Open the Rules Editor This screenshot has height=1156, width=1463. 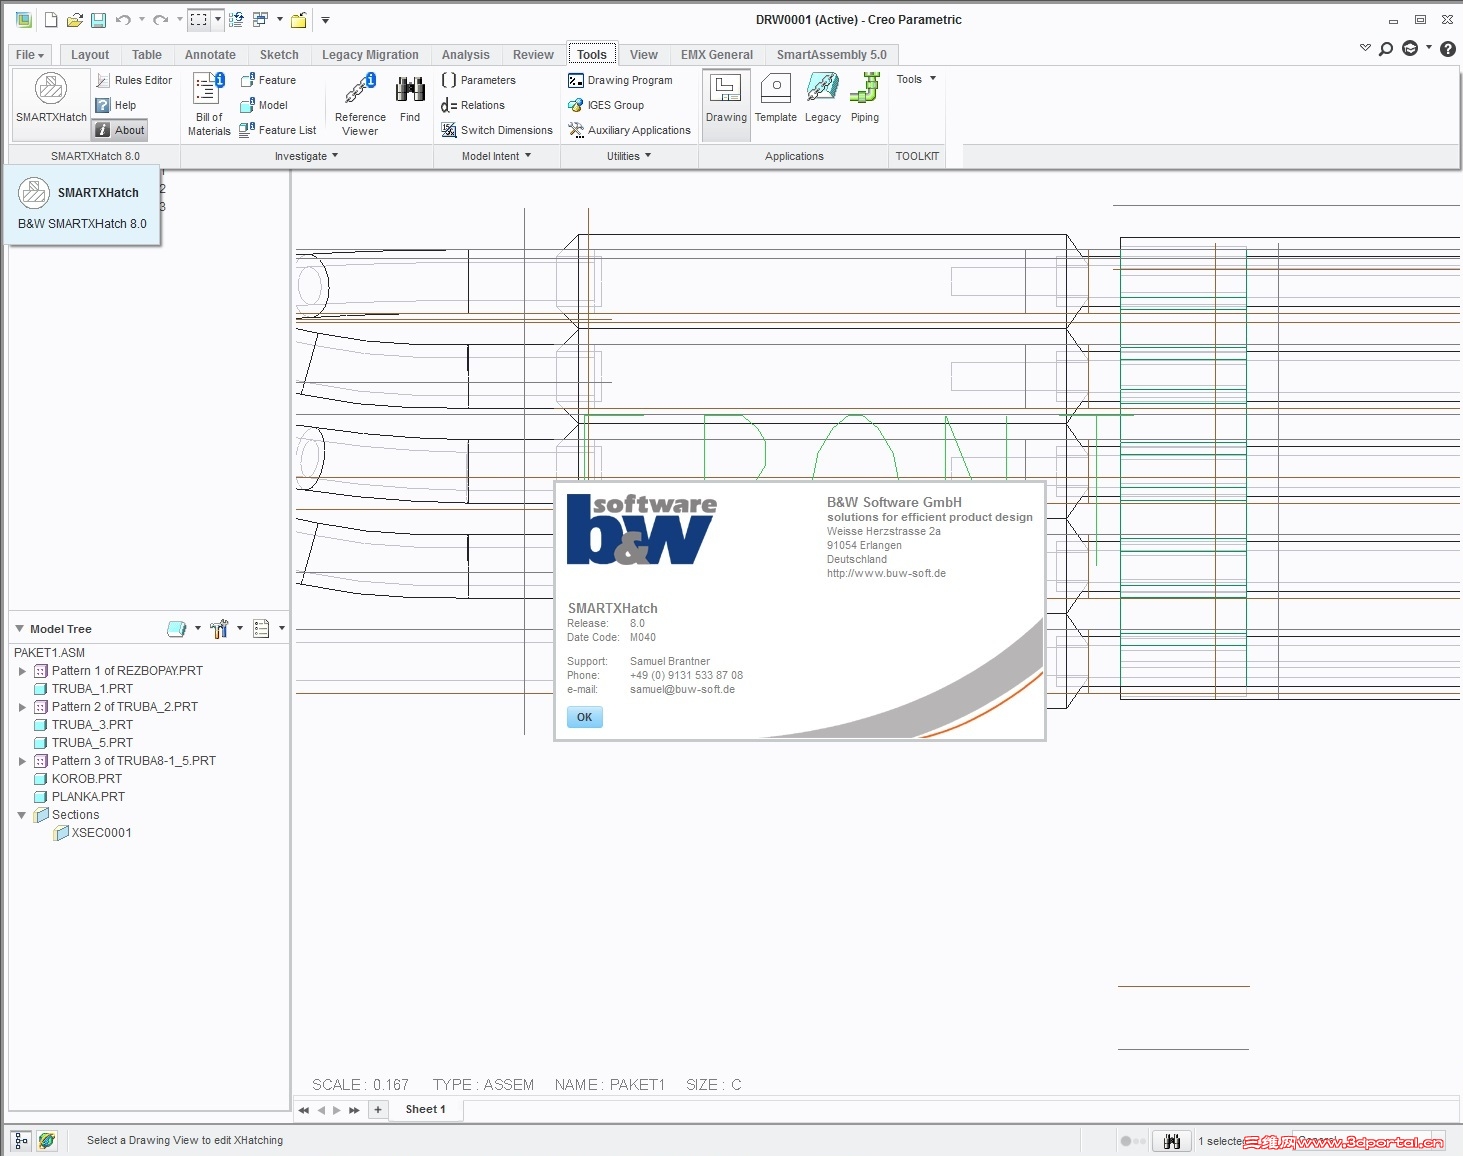(134, 80)
